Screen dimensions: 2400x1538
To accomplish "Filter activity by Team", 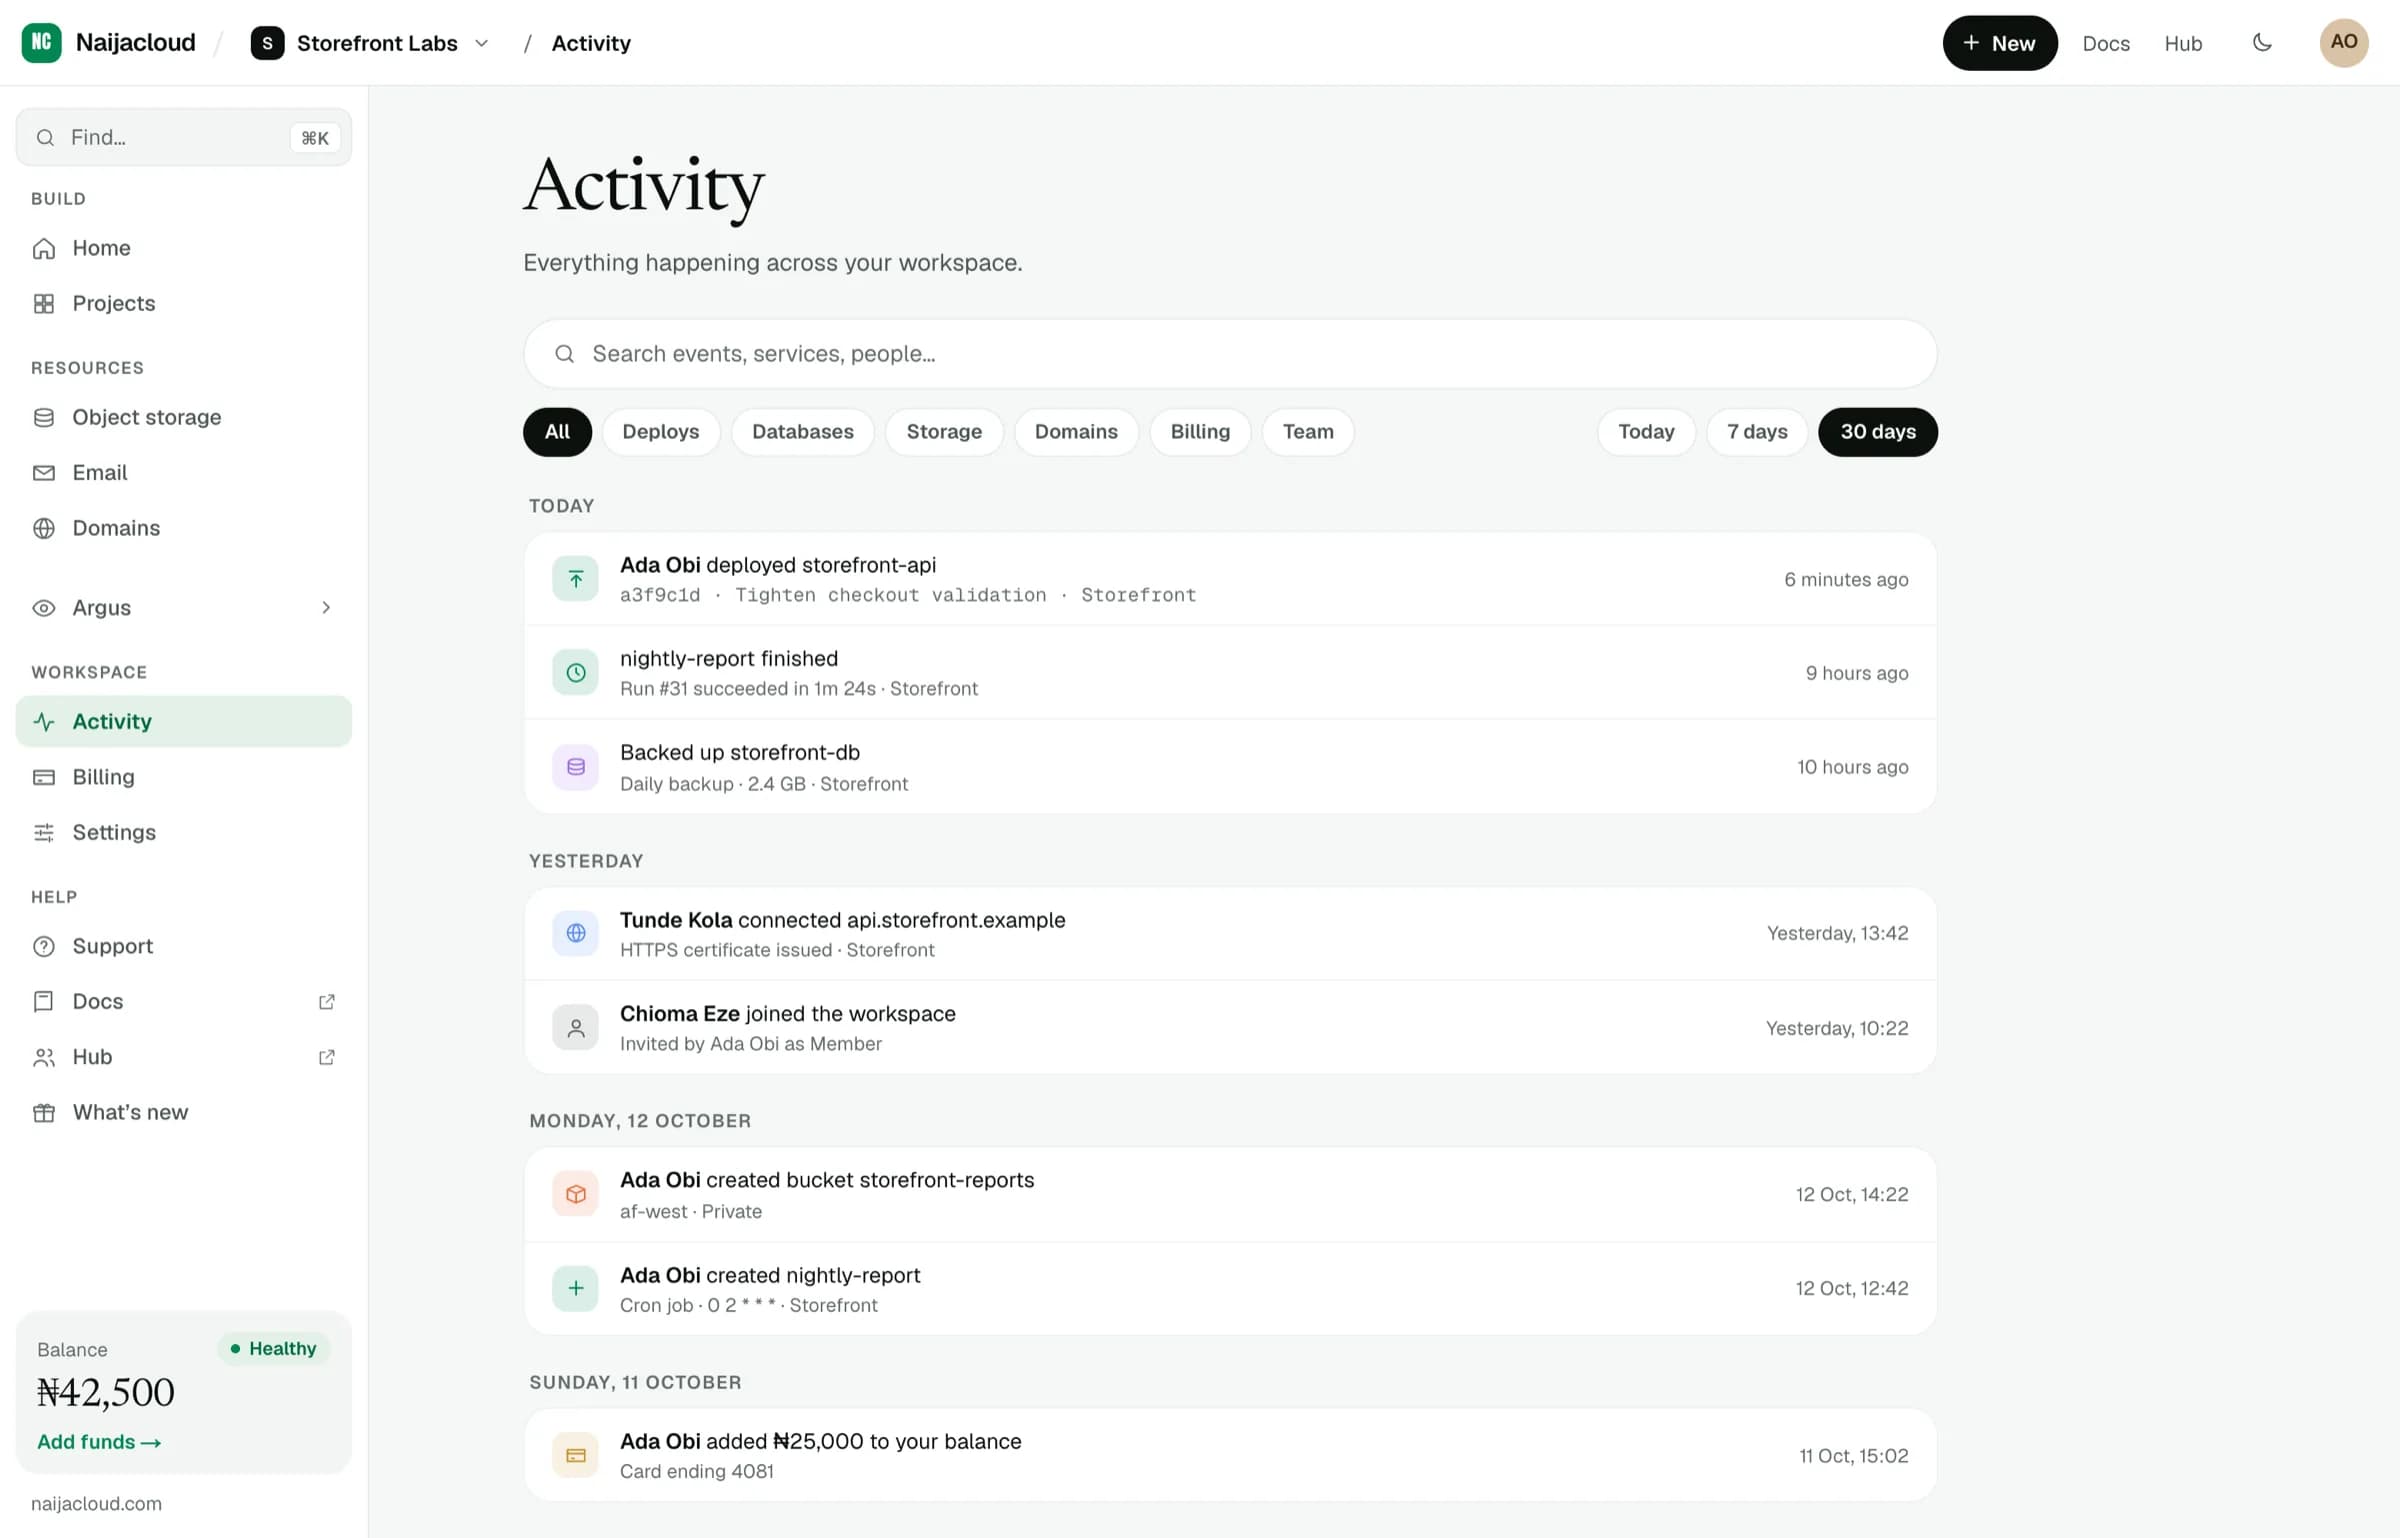I will pyautogui.click(x=1308, y=432).
